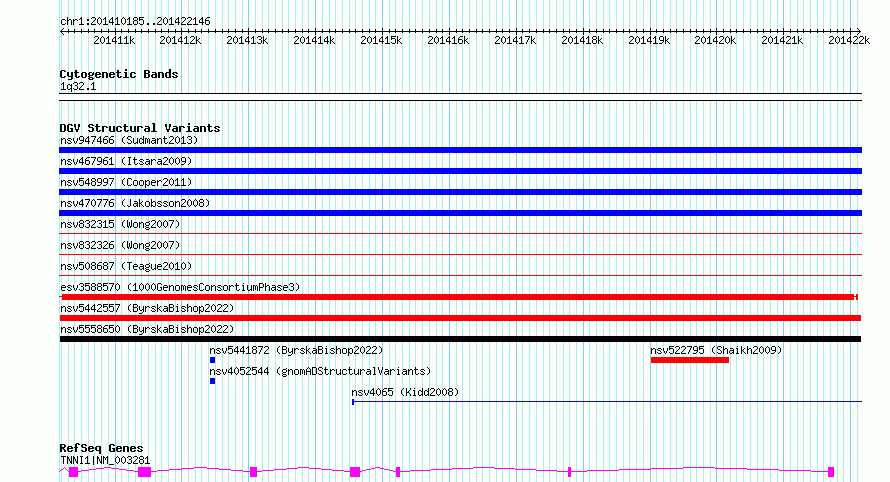Open the nsv548997 (Cooper2011) variant entry

126,182
